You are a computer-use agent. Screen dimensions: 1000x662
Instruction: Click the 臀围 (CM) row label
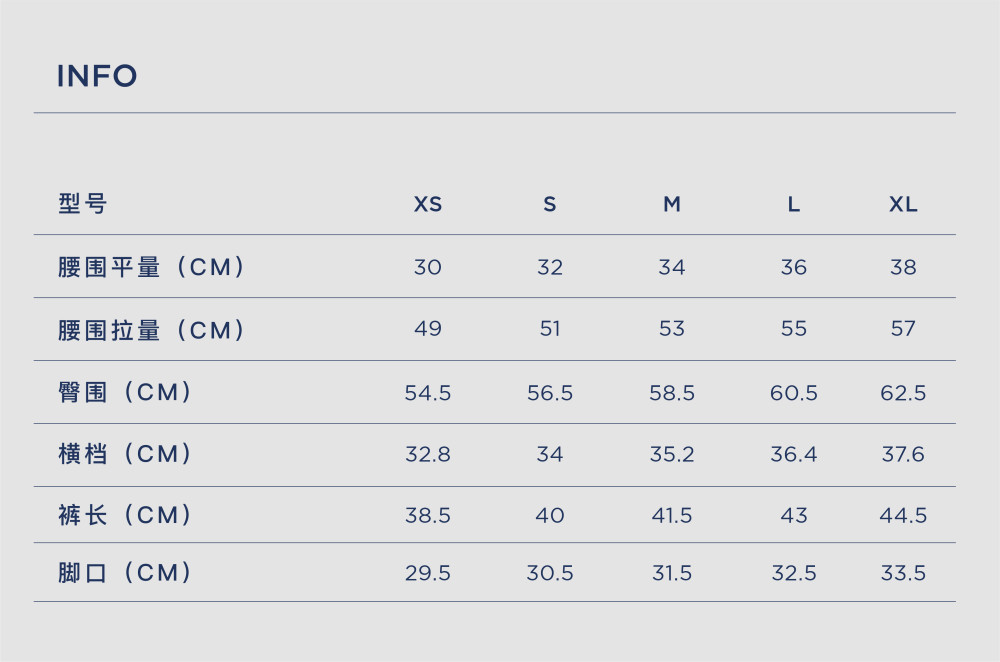125,392
